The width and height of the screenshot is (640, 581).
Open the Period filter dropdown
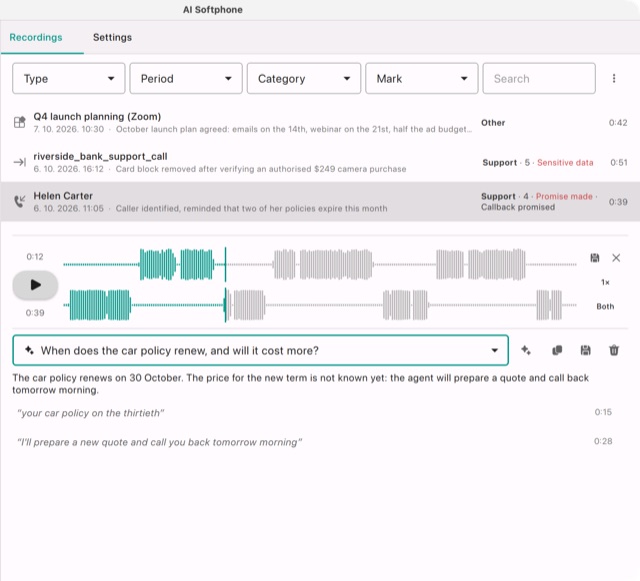[x=186, y=78]
